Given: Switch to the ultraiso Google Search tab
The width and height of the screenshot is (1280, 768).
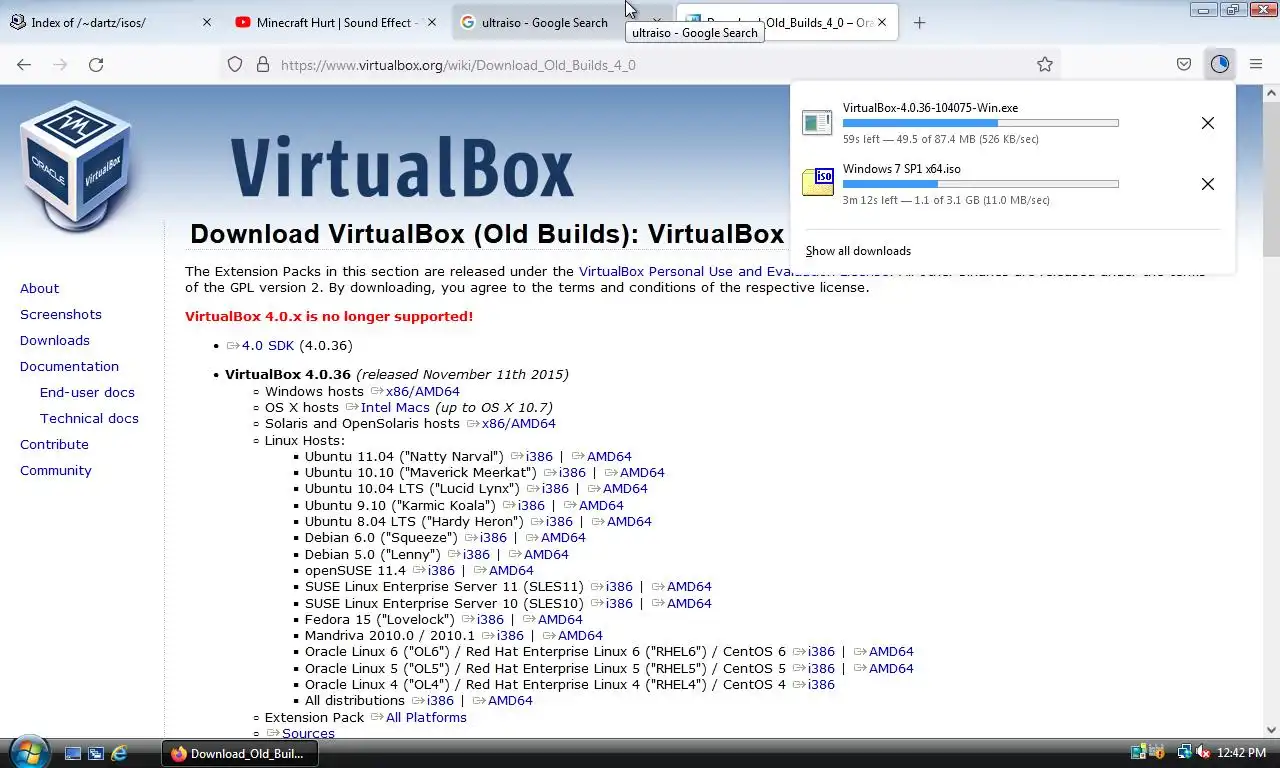Looking at the screenshot, I should coord(545,22).
